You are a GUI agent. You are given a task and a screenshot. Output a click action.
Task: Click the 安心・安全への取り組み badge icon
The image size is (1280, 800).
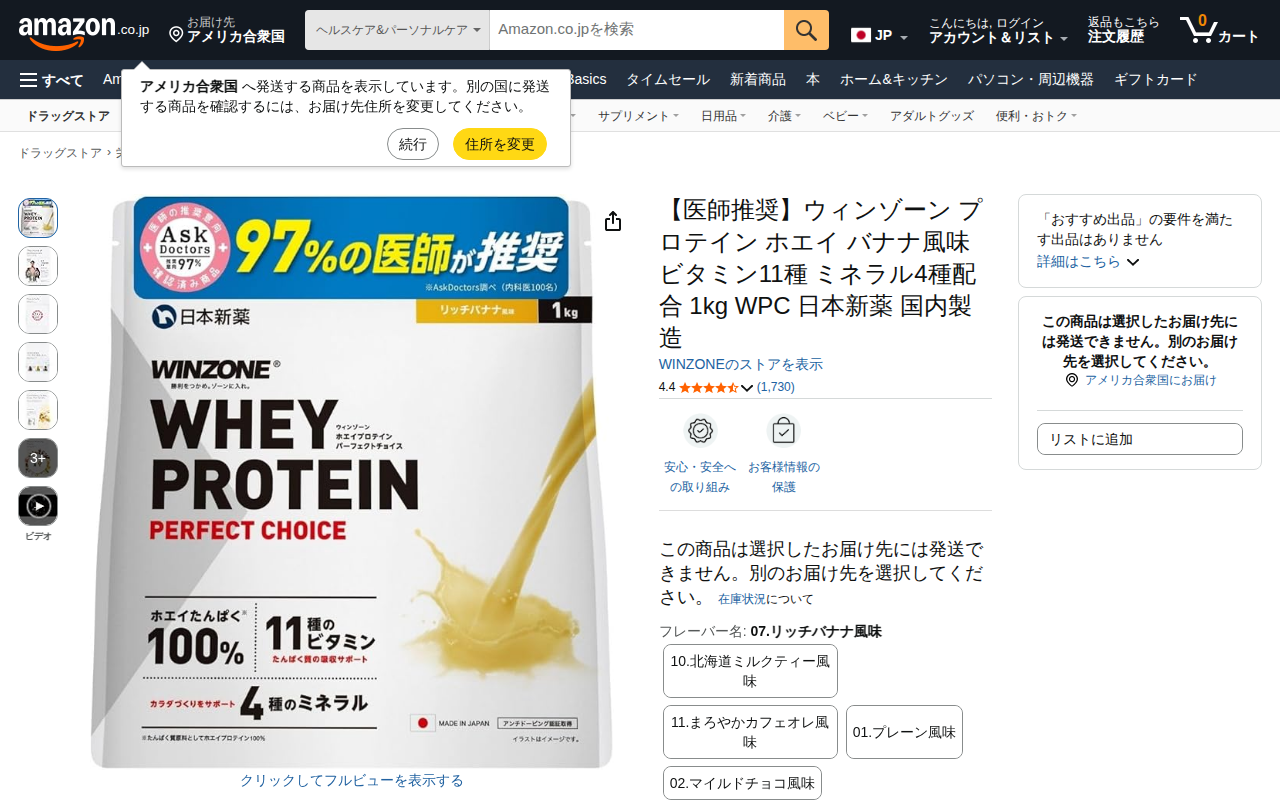point(700,431)
